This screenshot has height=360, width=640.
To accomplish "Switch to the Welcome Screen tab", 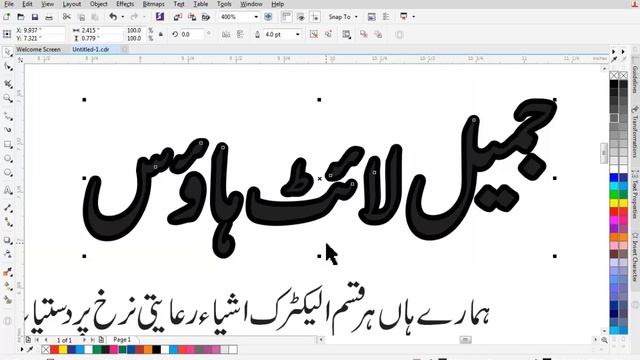I will coord(38,49).
